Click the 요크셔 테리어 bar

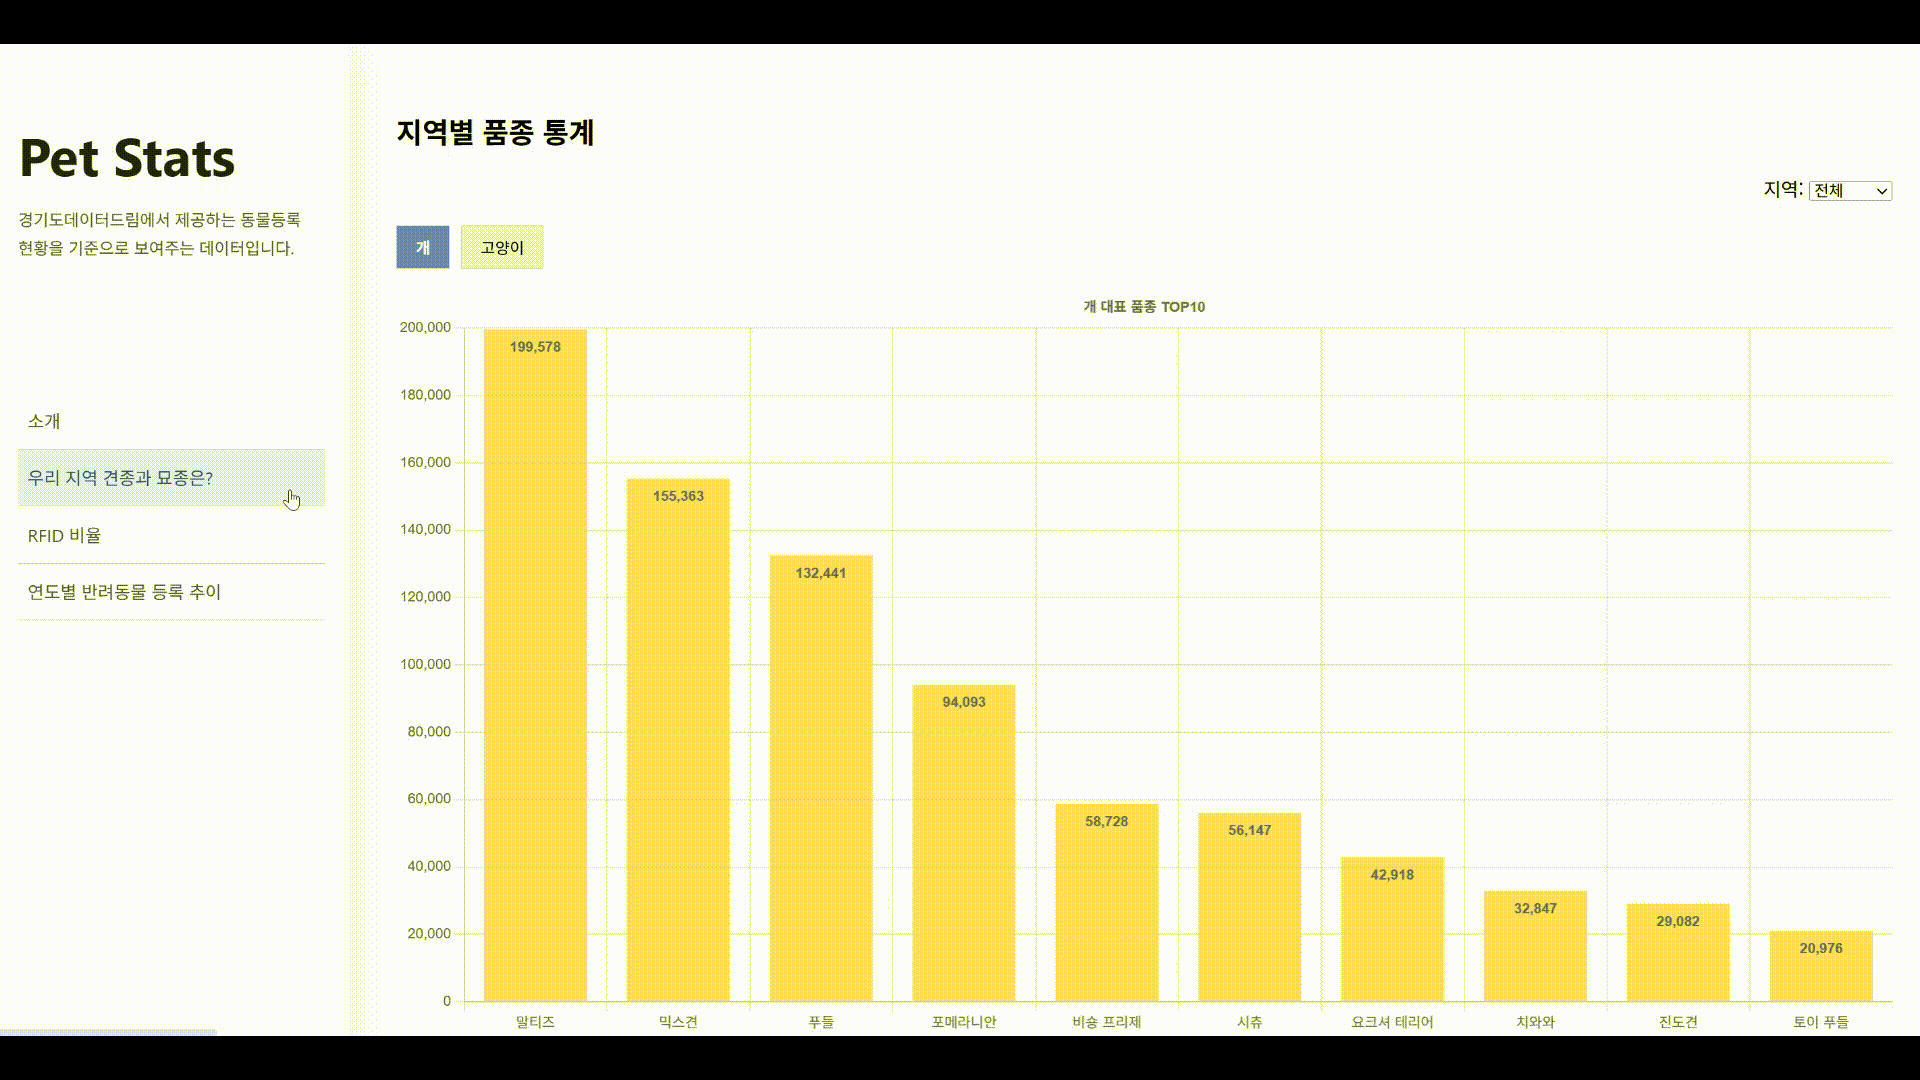click(1392, 929)
